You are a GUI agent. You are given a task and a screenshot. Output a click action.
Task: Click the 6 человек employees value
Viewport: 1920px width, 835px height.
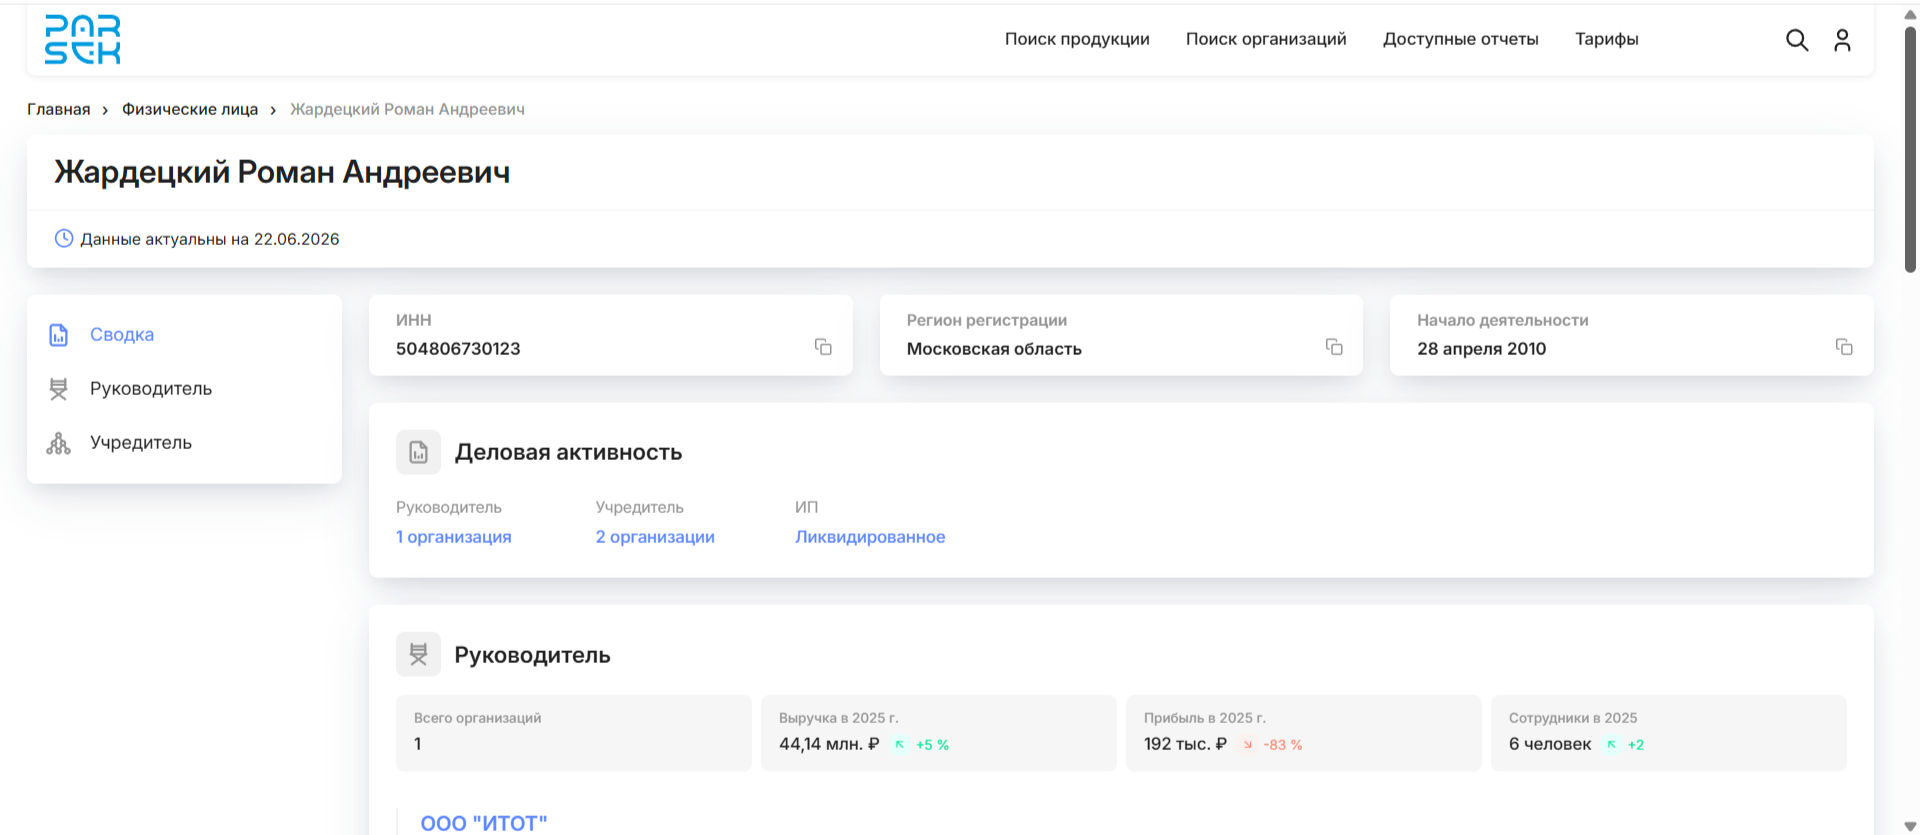coord(1550,744)
